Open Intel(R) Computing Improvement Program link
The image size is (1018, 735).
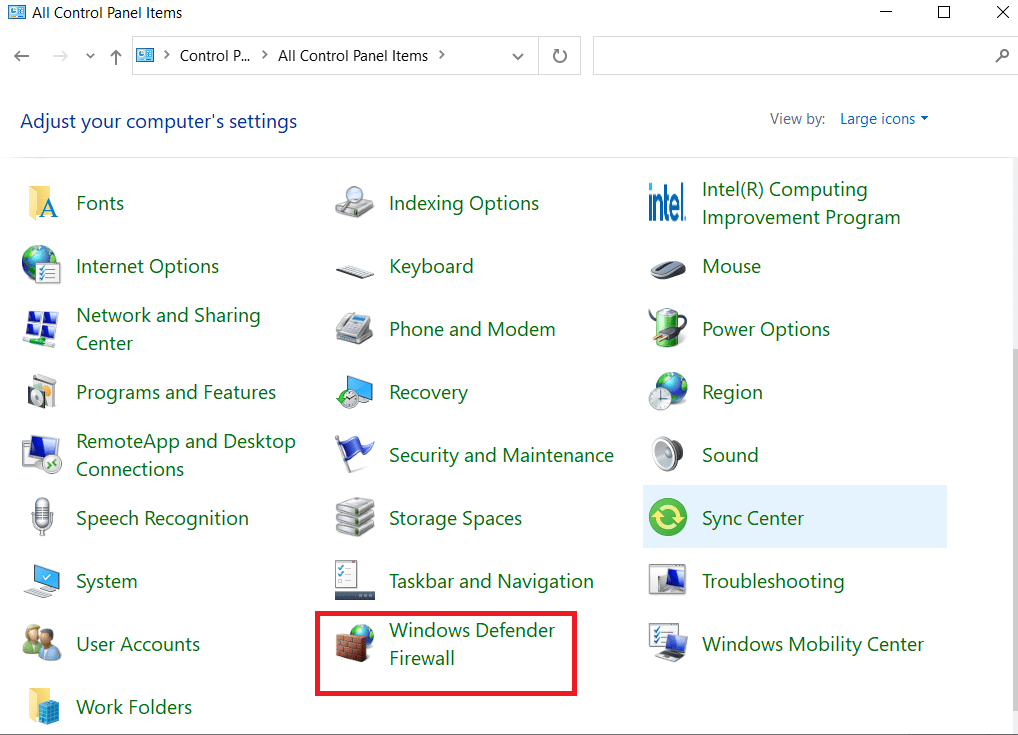point(801,203)
